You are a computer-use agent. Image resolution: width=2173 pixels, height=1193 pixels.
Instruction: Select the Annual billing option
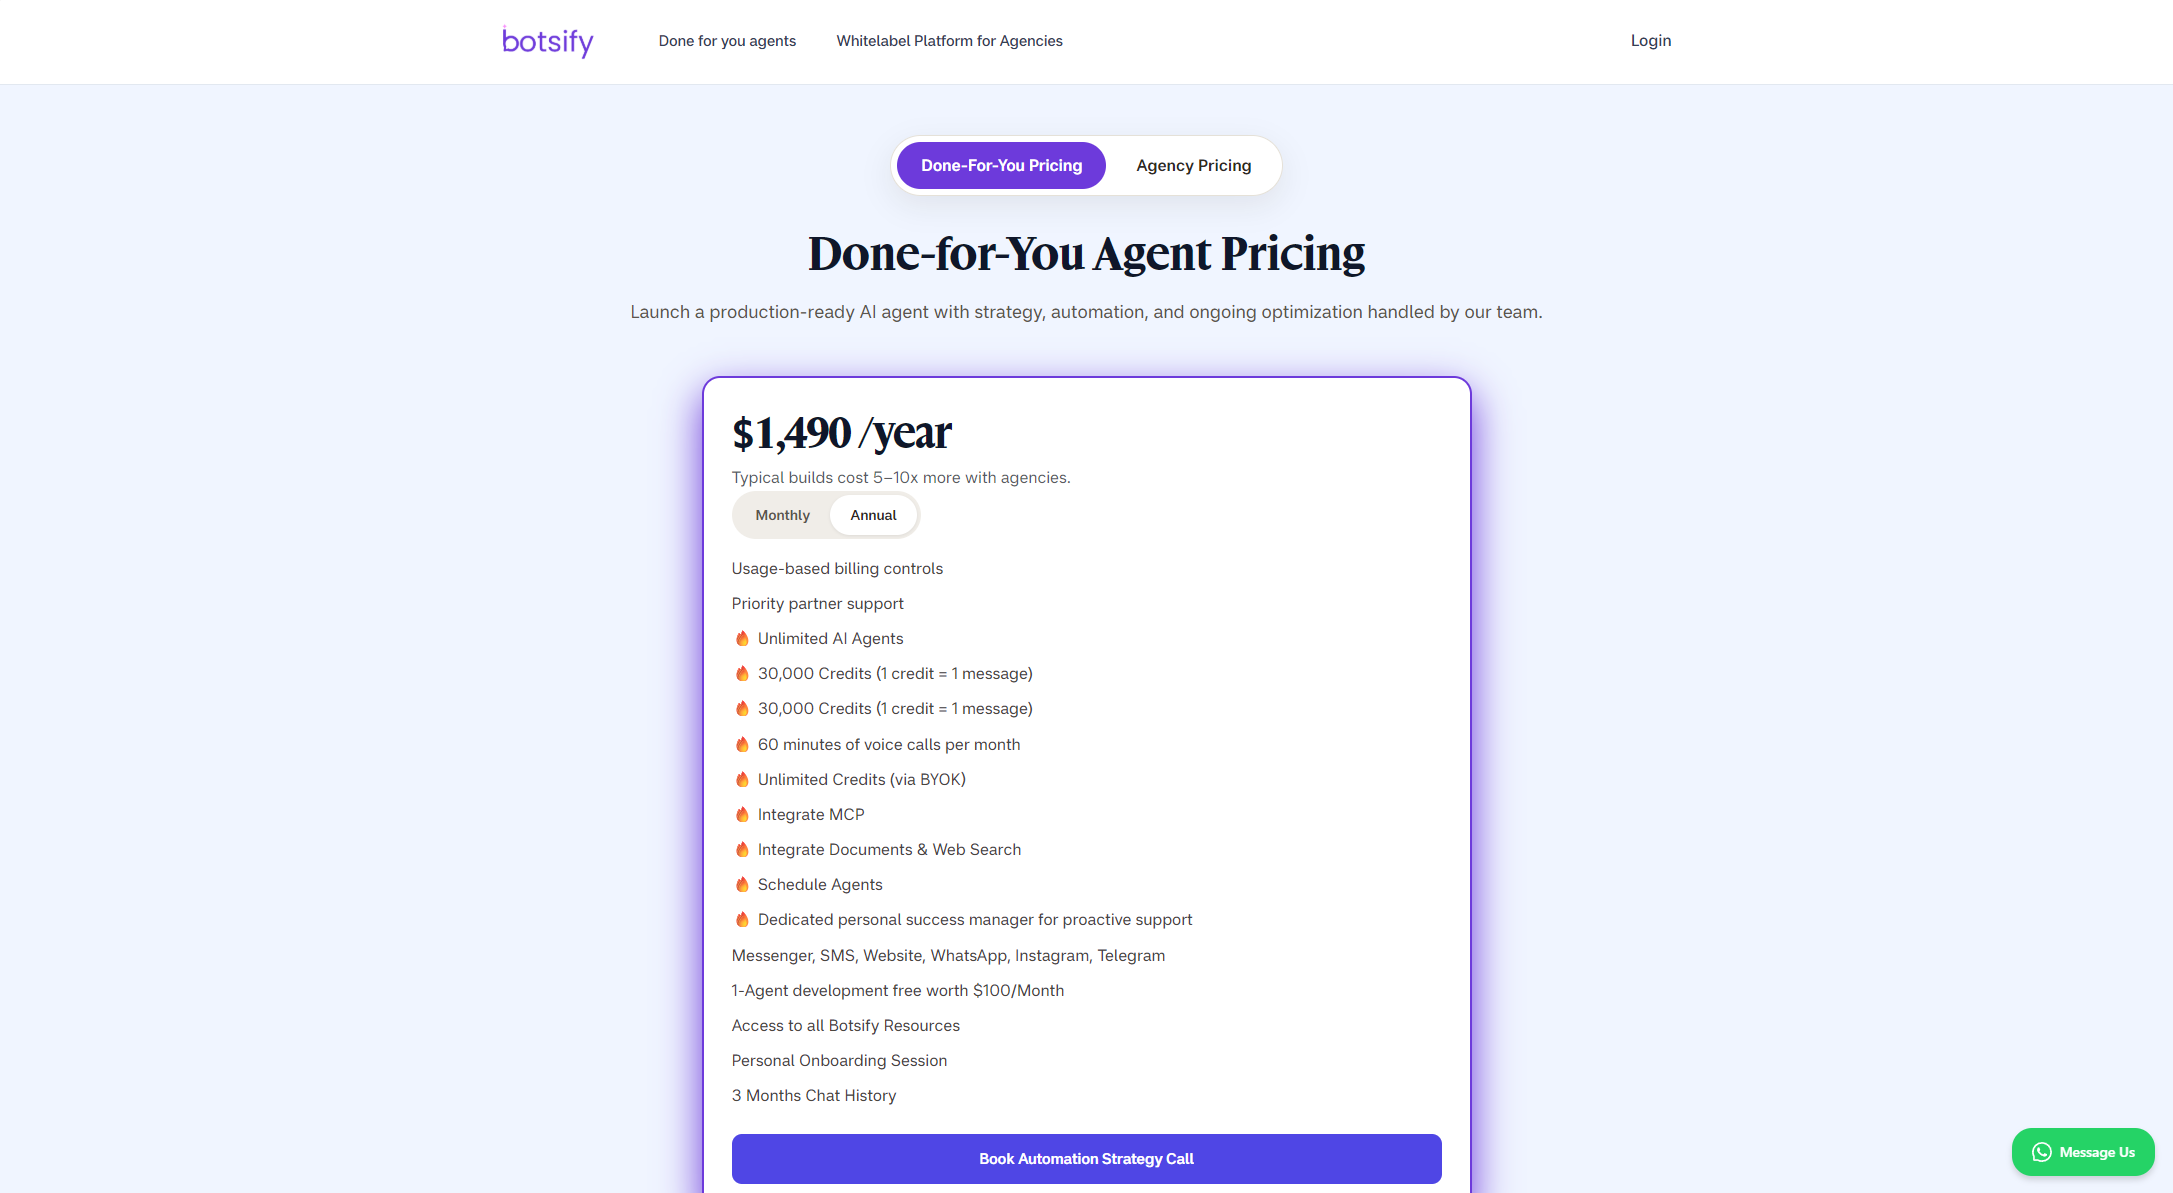(873, 515)
